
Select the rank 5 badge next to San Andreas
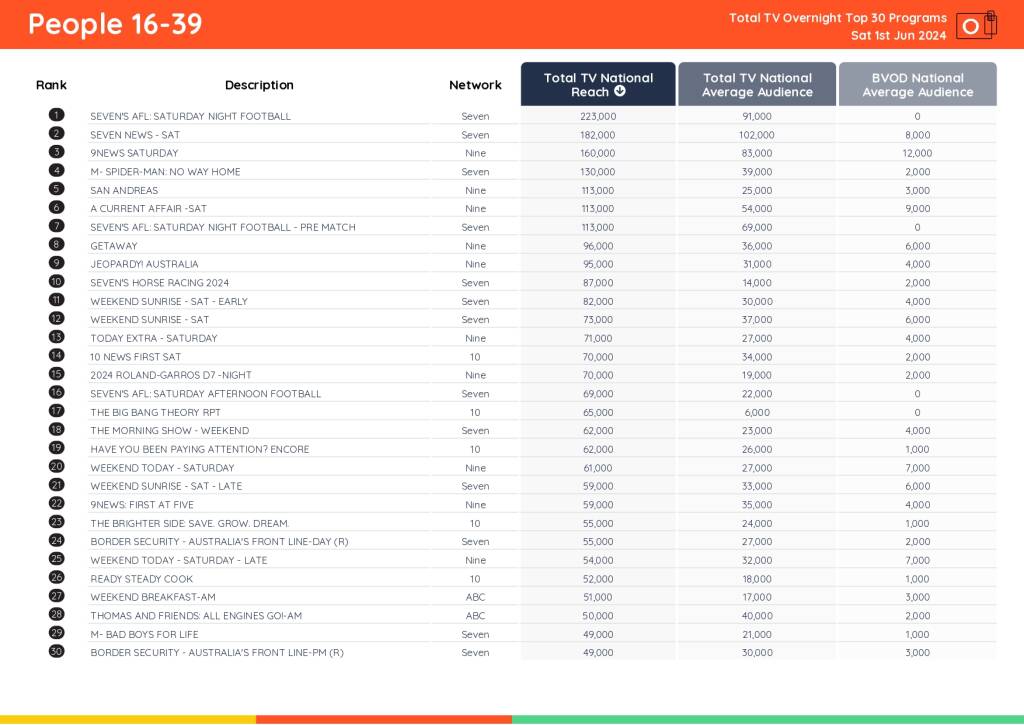pos(57,190)
